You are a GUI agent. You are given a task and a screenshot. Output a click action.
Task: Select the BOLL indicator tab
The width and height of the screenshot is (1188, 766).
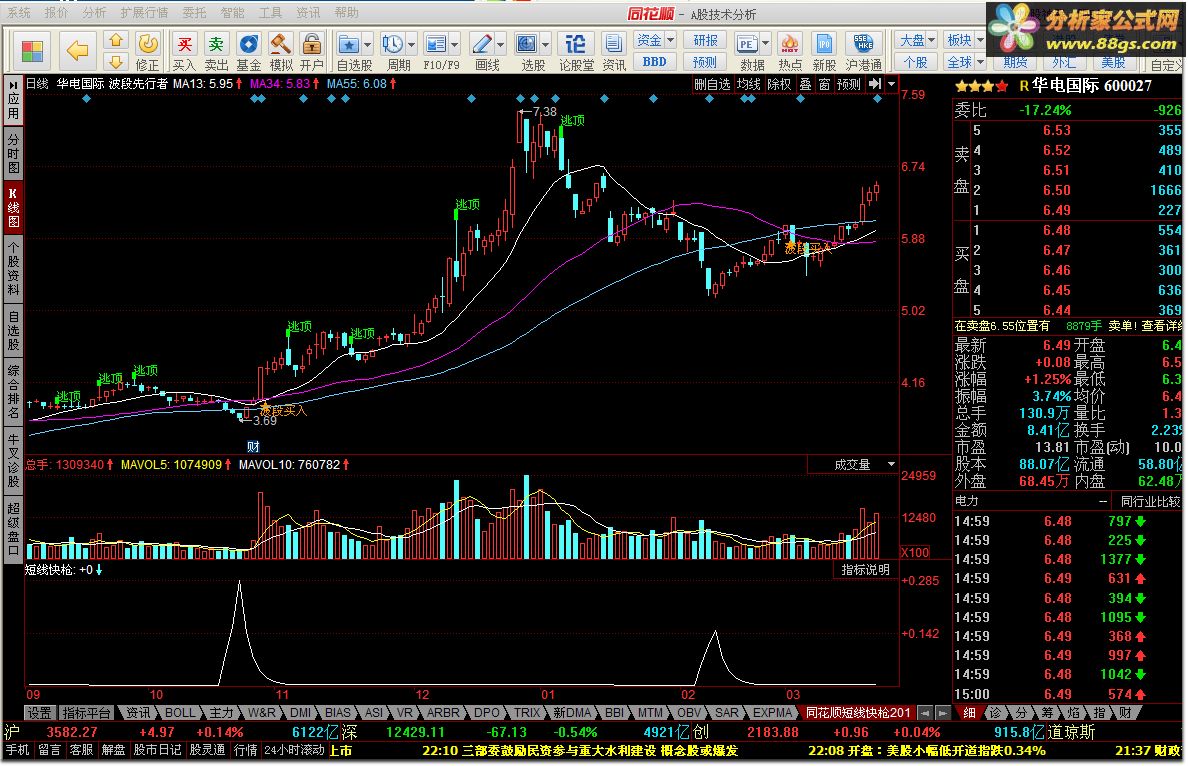click(180, 713)
